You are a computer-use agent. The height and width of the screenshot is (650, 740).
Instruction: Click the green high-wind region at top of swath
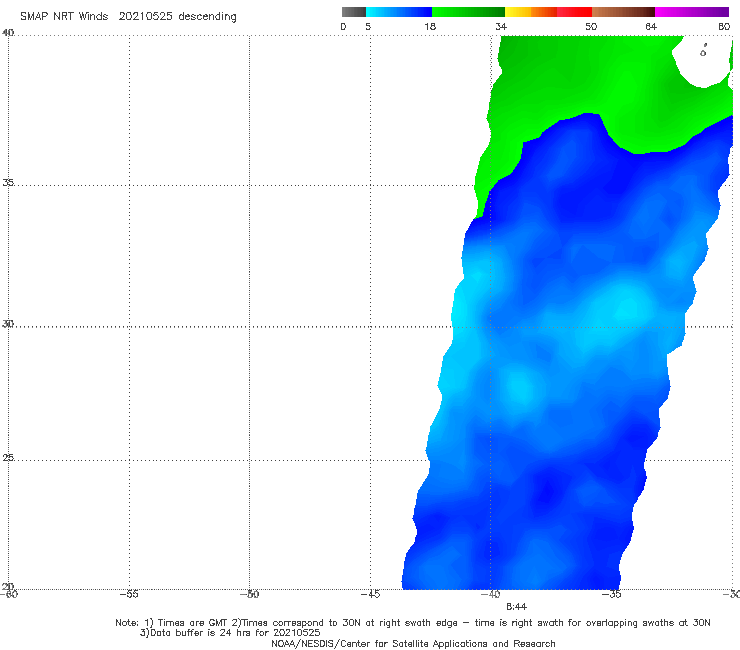[x=585, y=80]
